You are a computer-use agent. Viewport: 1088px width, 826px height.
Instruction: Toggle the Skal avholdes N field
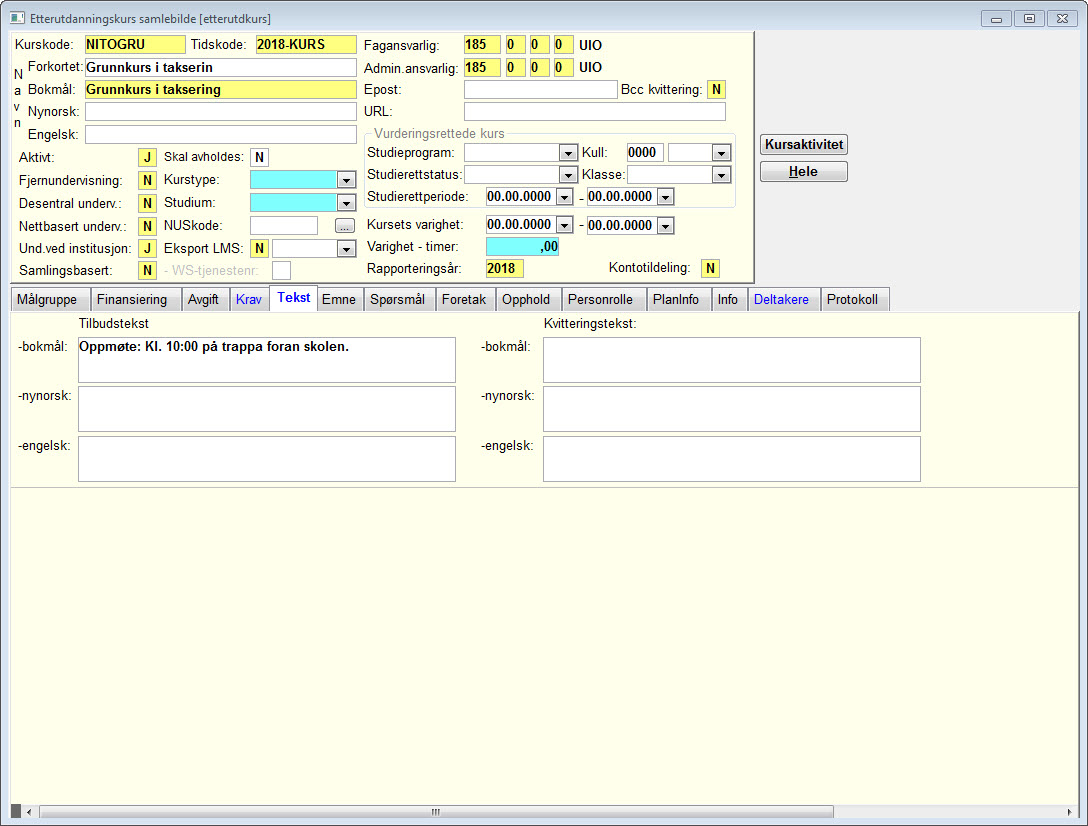pos(260,158)
